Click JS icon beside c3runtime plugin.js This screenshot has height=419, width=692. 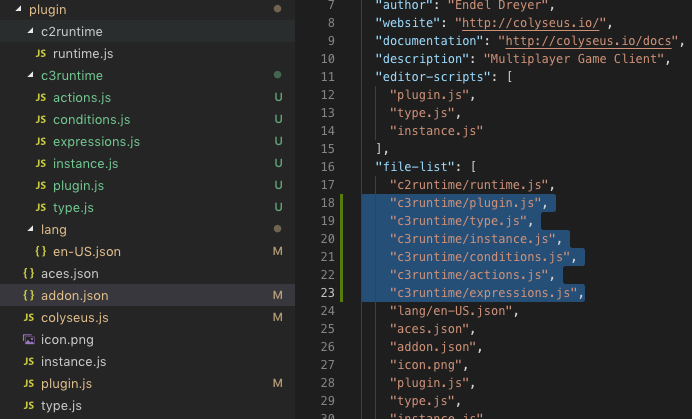[41, 185]
